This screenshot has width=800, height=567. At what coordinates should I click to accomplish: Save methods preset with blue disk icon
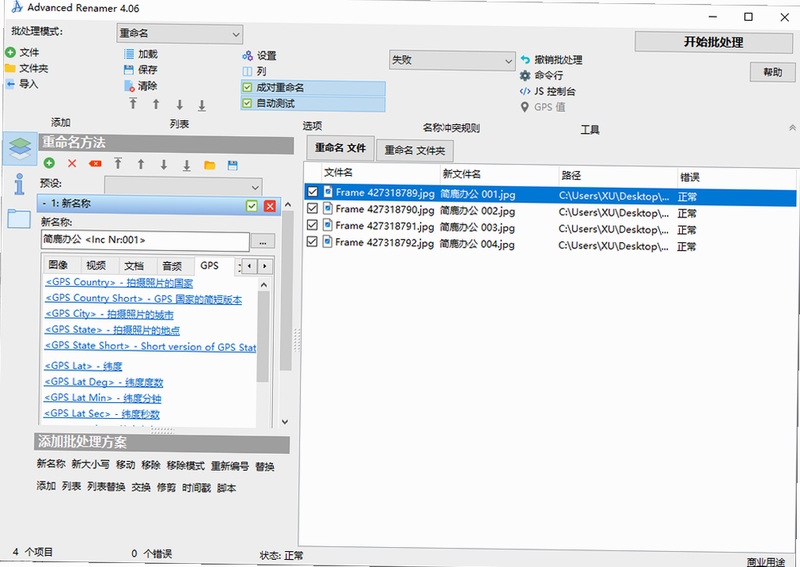(233, 165)
